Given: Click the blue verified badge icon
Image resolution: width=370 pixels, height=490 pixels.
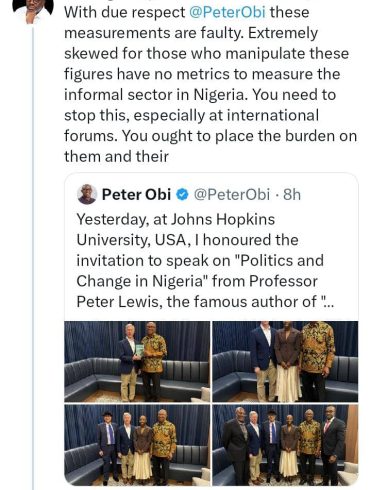Looking at the screenshot, I should (182, 195).
